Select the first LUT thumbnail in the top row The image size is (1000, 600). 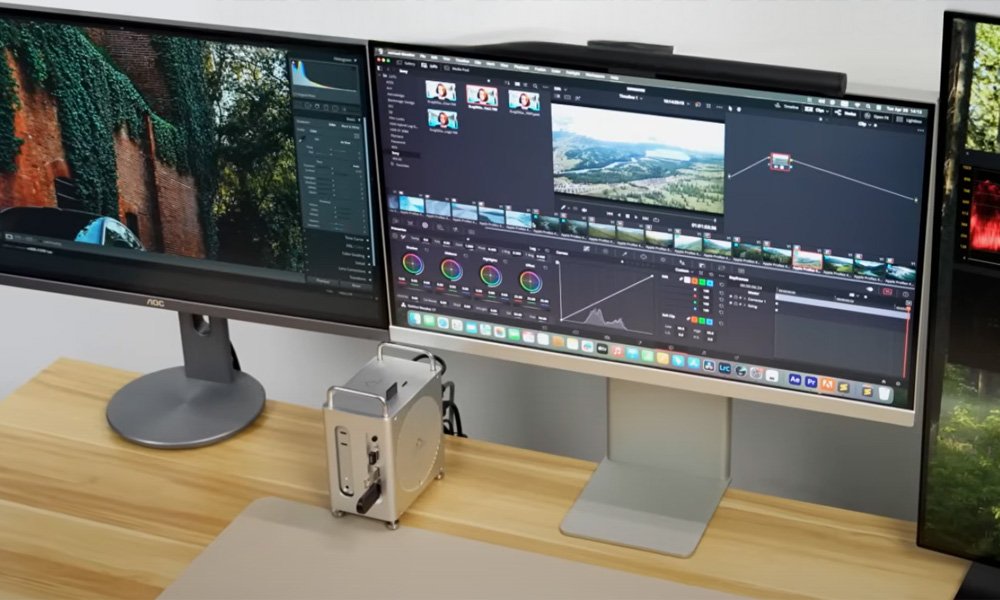tap(441, 90)
